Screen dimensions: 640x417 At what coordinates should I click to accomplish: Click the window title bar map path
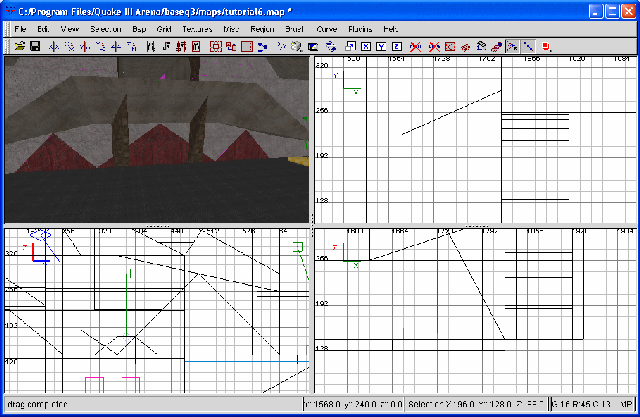155,11
